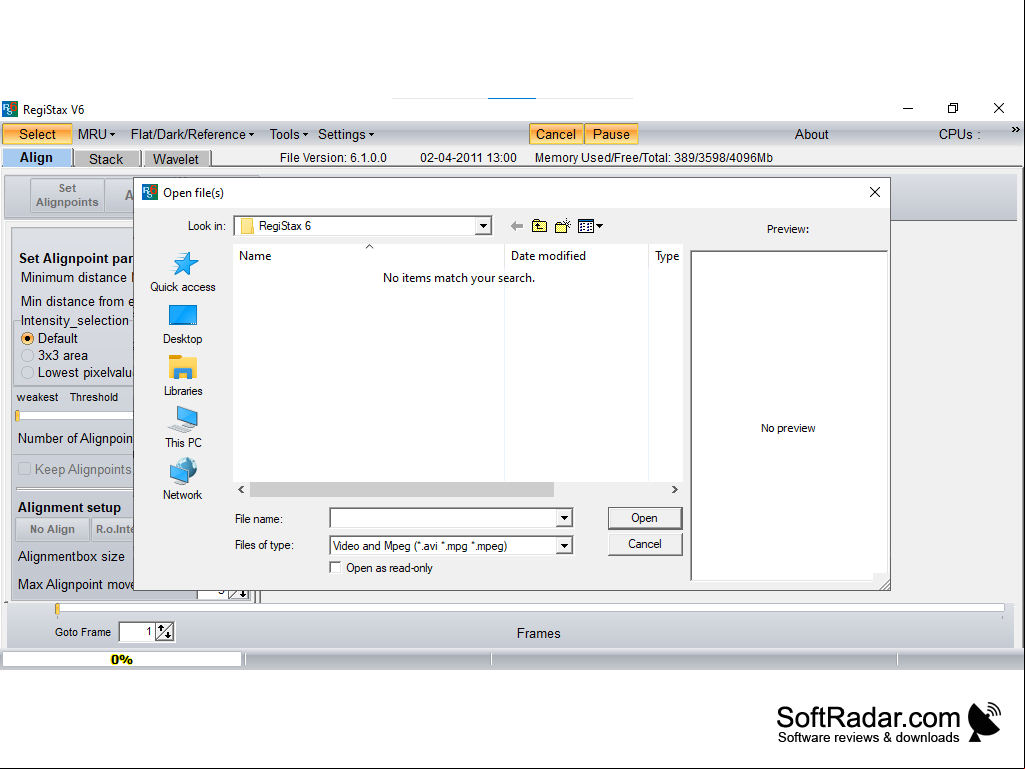Open Desktop location in places bar
The width and height of the screenshot is (1025, 769).
183,324
